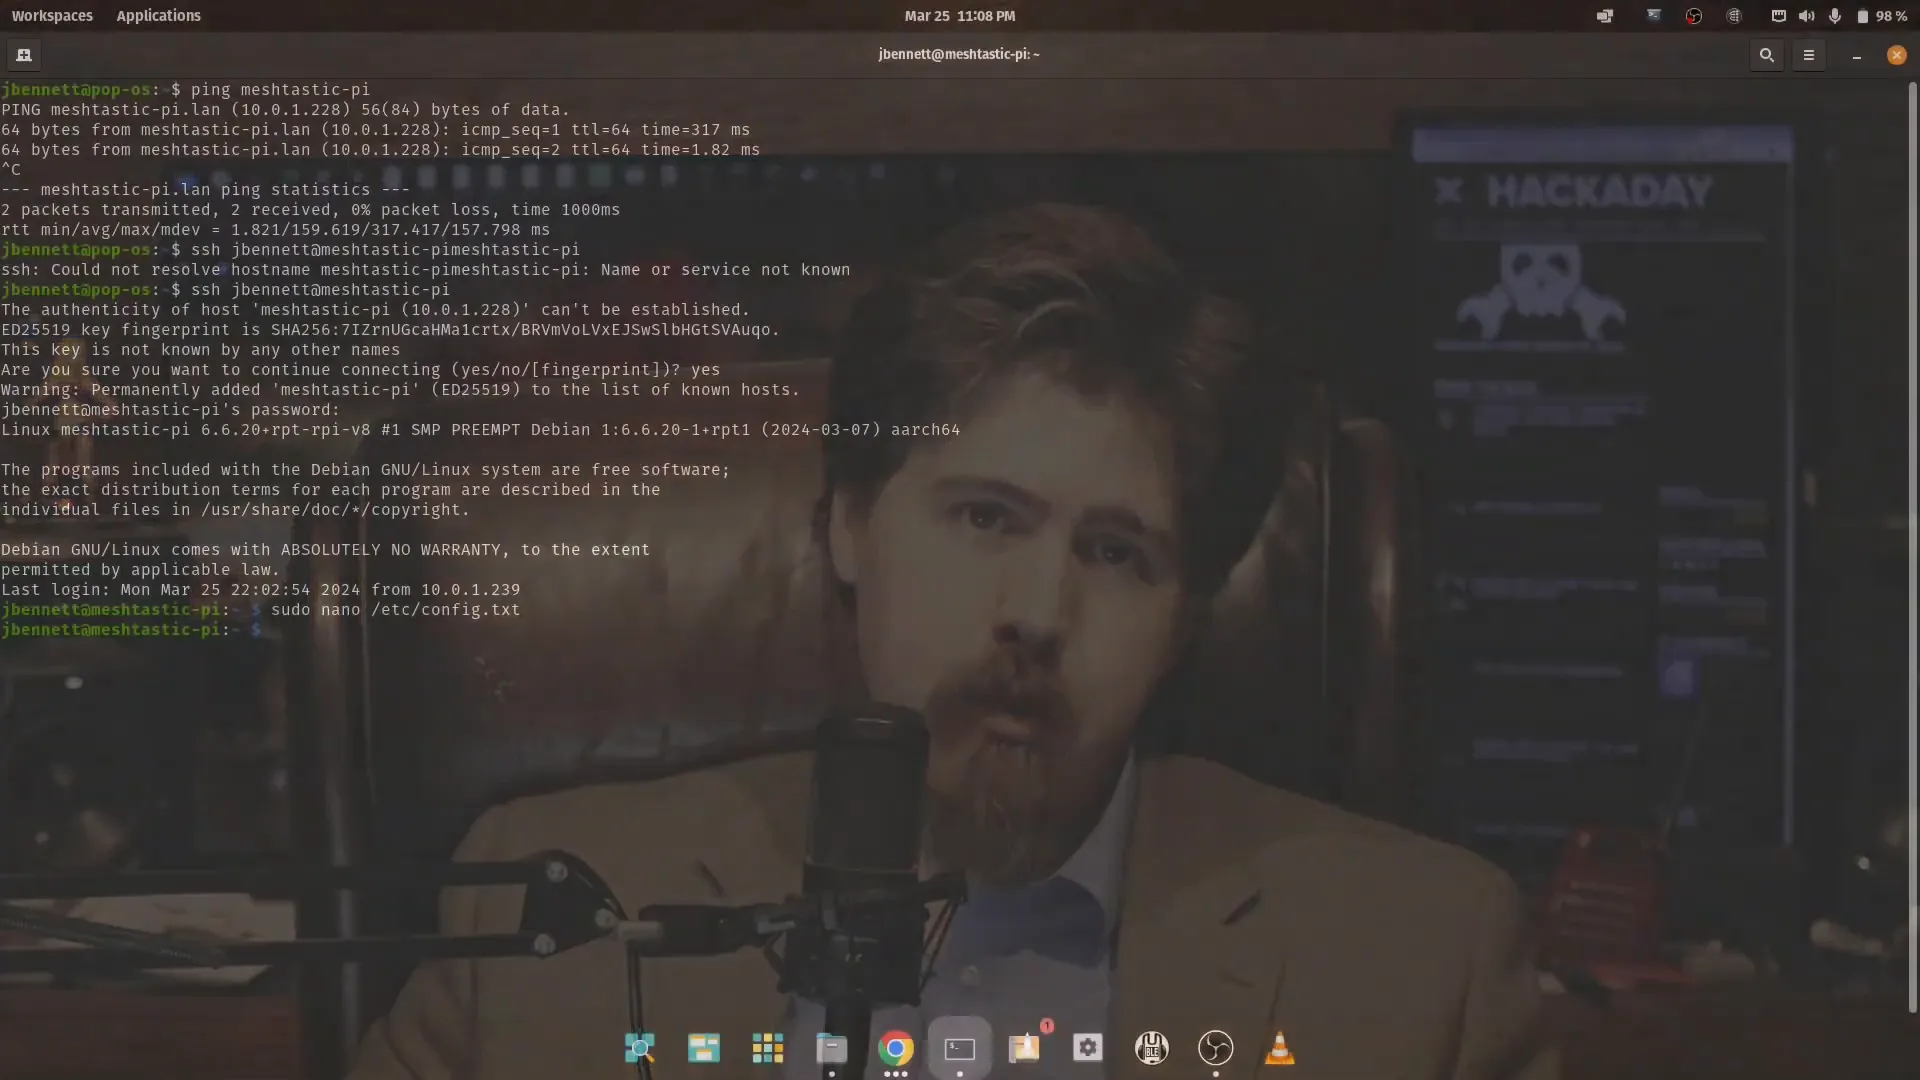Click the 'permitted by applicable law.' line
This screenshot has width=1920, height=1080.
pyautogui.click(x=140, y=570)
